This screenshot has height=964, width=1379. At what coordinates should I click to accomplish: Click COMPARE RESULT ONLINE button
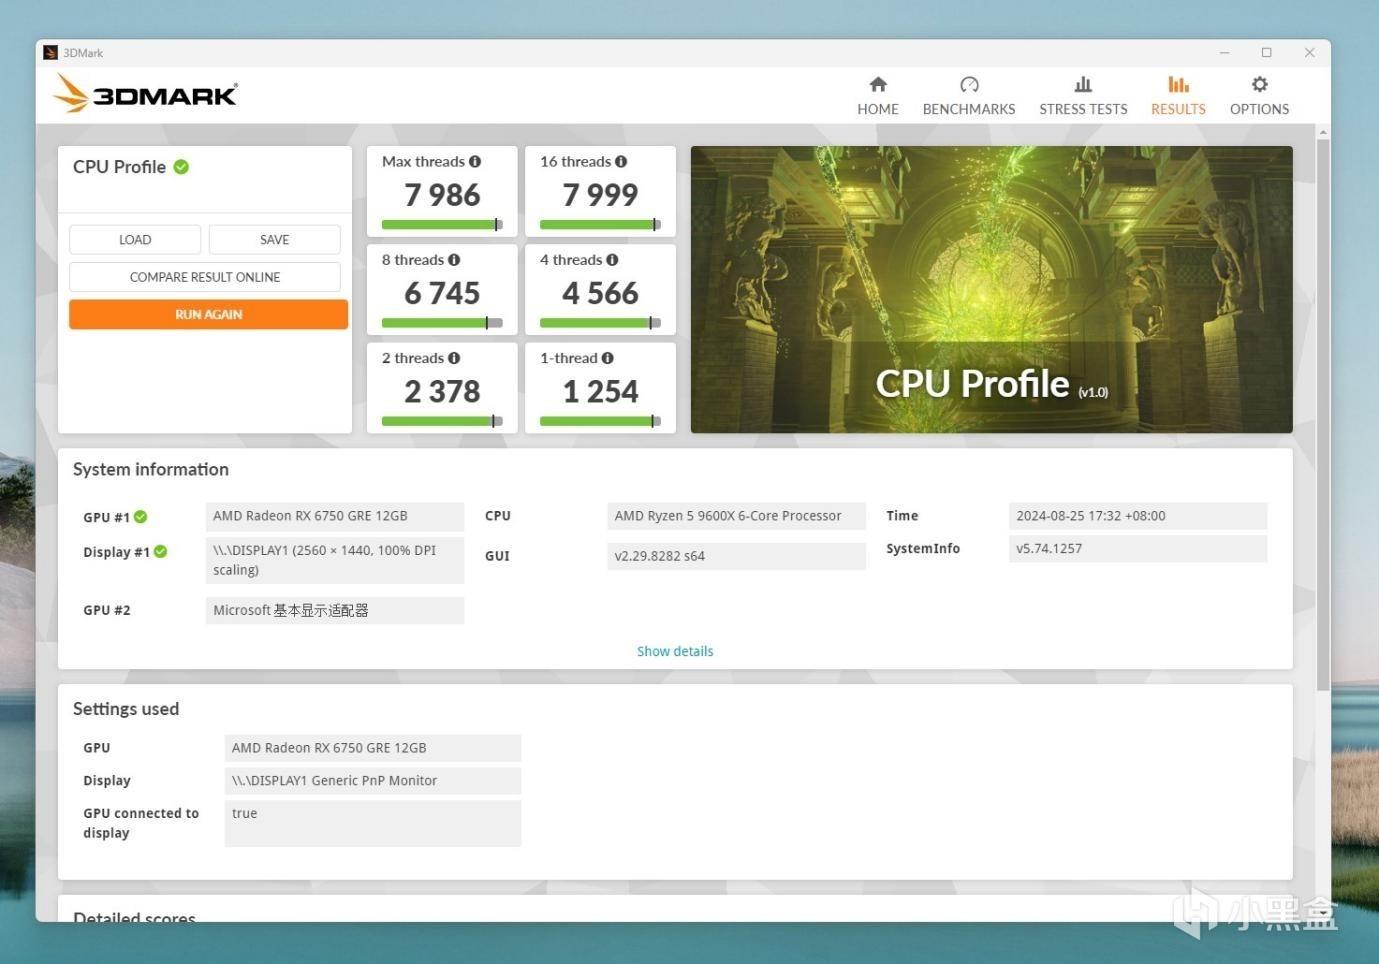[x=205, y=277]
